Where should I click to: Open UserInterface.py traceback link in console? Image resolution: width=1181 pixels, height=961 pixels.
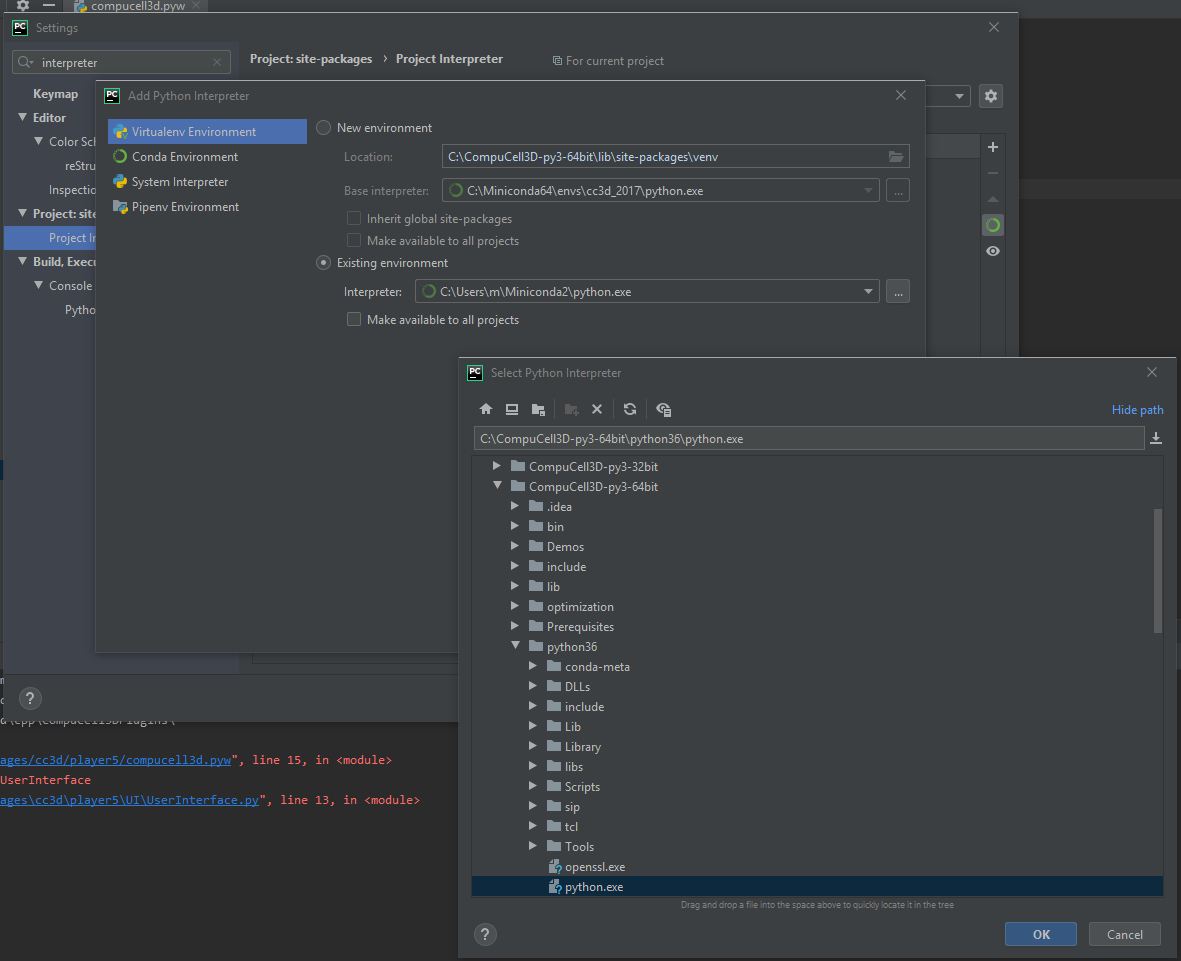coord(130,800)
